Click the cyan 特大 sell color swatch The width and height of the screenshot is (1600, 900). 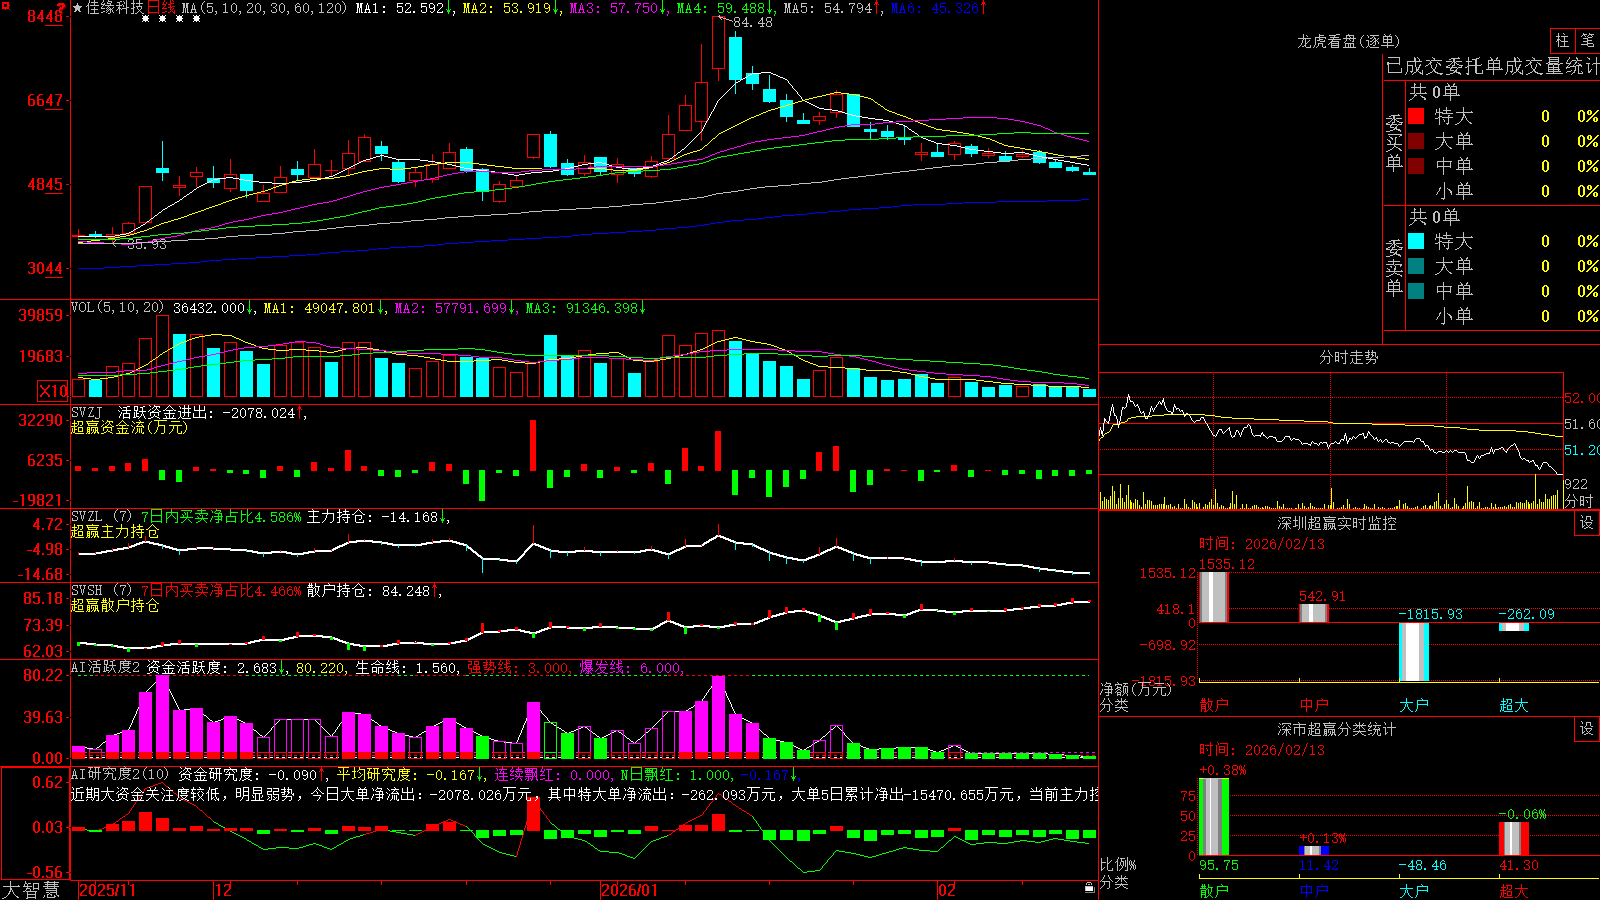(1416, 241)
